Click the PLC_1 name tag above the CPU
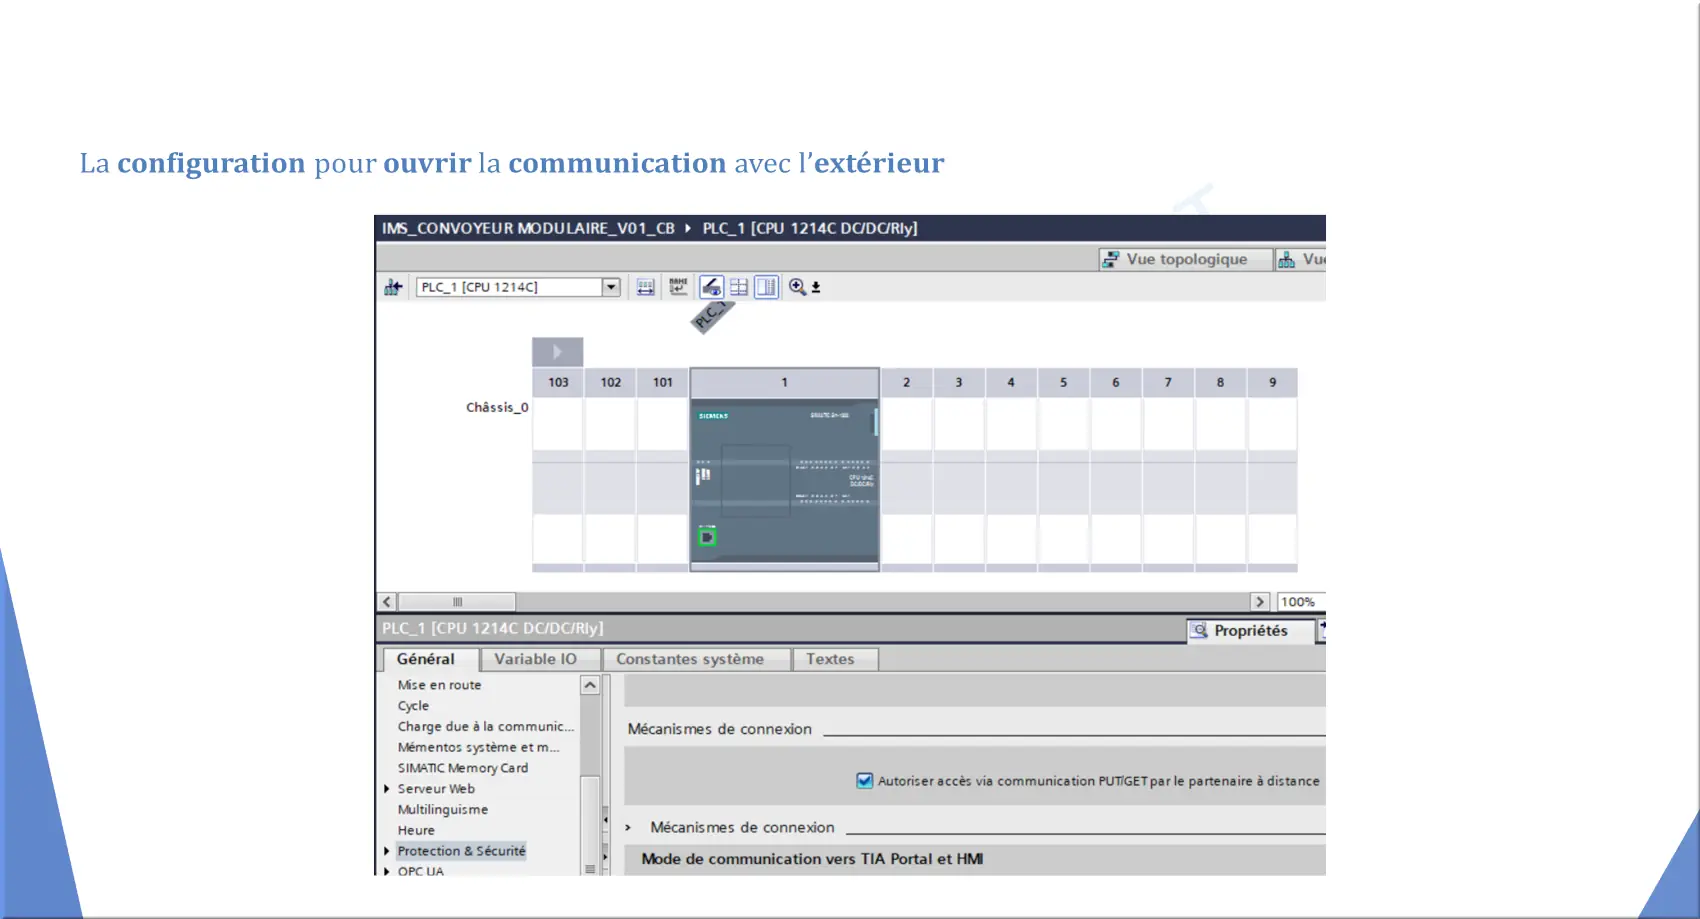Image resolution: width=1700 pixels, height=919 pixels. (x=712, y=316)
